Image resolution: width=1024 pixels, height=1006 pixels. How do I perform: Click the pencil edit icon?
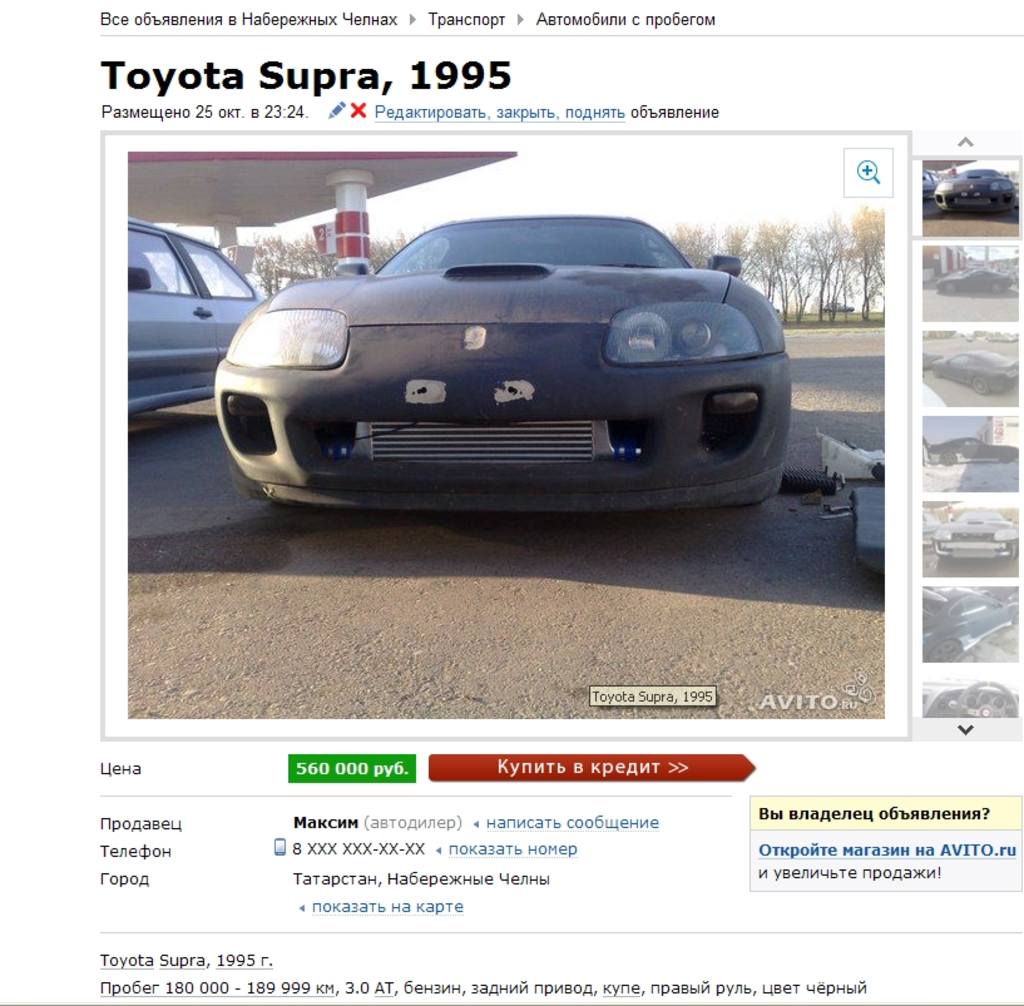[x=336, y=110]
